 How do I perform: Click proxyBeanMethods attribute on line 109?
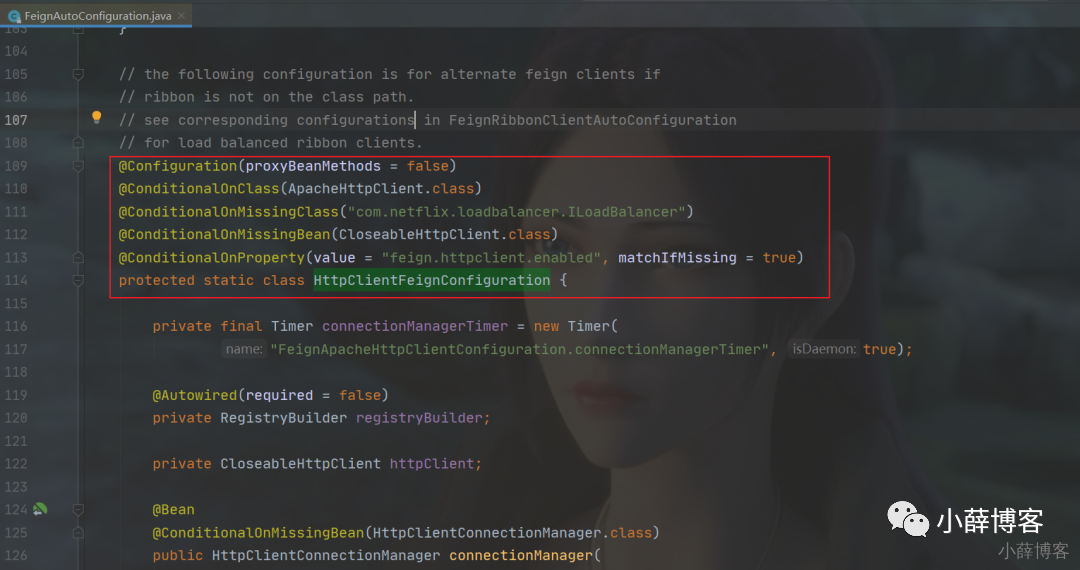[x=313, y=166]
